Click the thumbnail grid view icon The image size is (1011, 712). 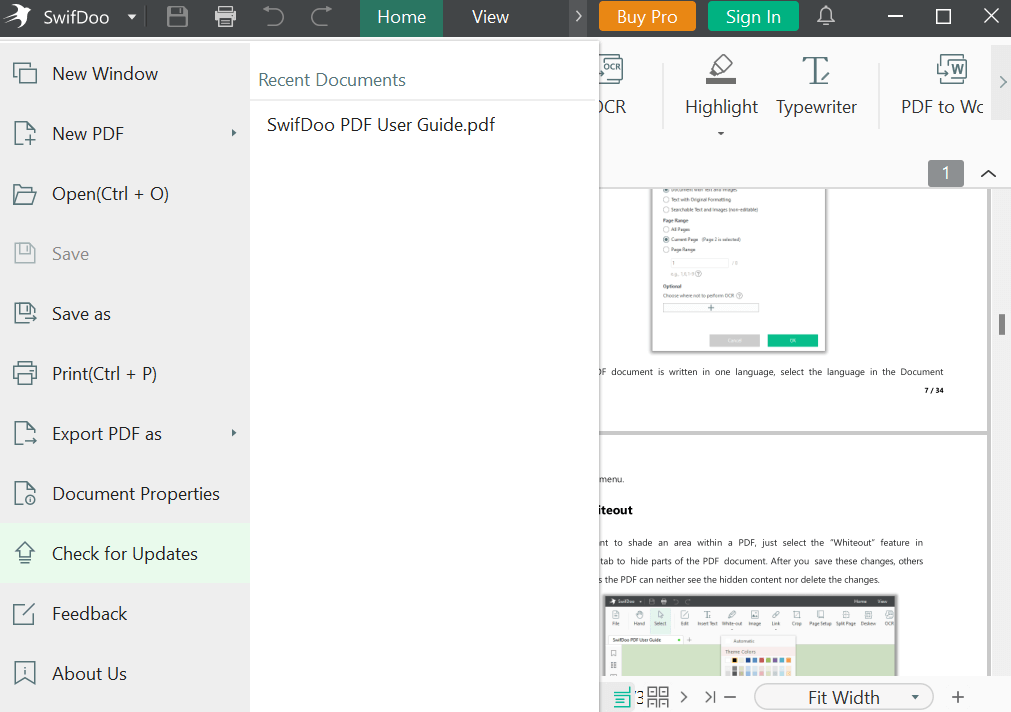658,697
